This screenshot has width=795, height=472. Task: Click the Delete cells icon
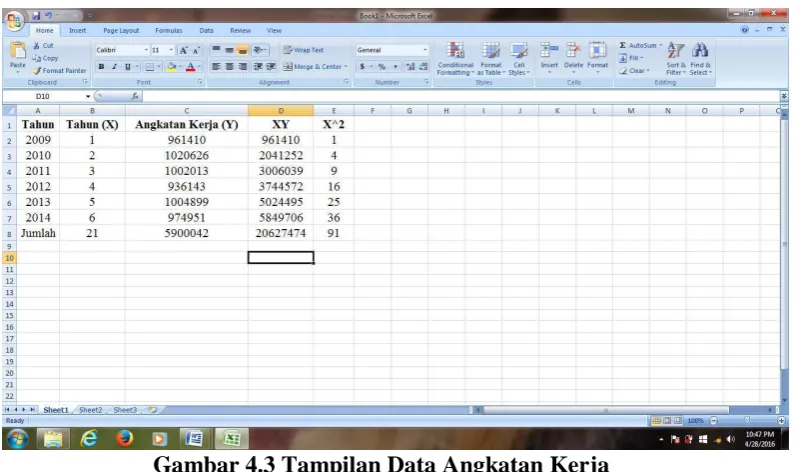[573, 51]
